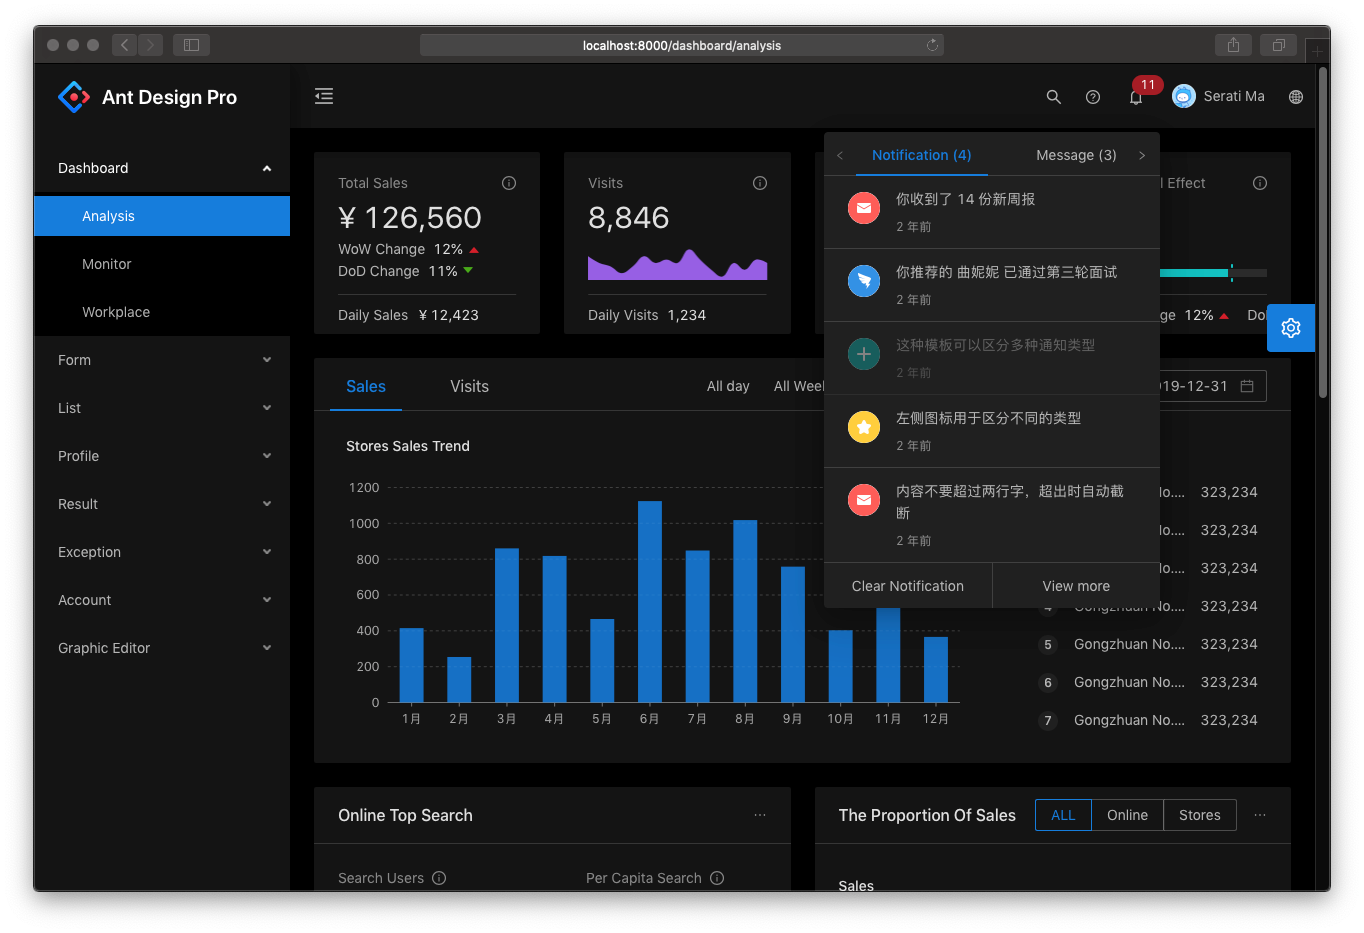Switch to the Message (3) tab
1364x933 pixels.
click(x=1076, y=155)
